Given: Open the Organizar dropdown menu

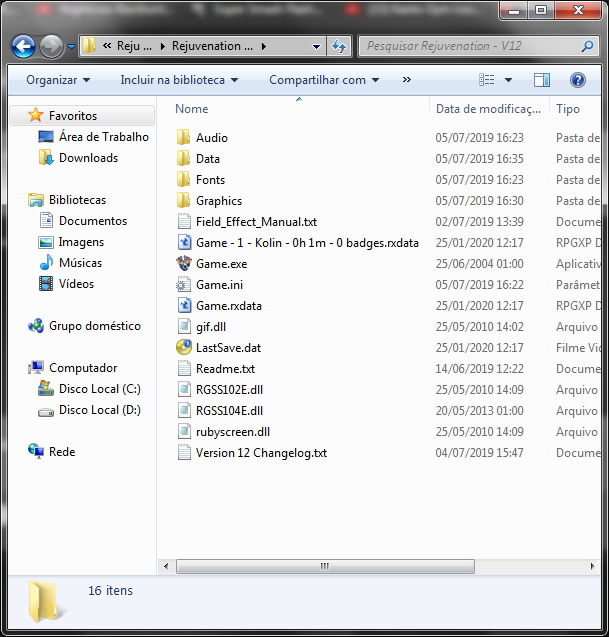Looking at the screenshot, I should [x=58, y=80].
